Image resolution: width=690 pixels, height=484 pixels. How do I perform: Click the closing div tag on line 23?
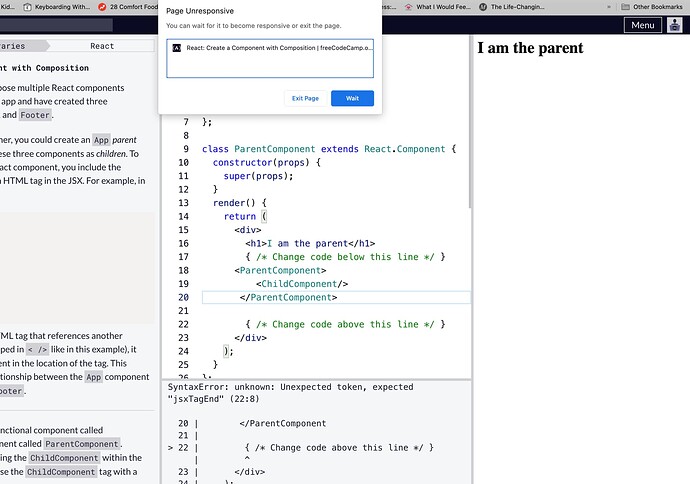coord(250,338)
